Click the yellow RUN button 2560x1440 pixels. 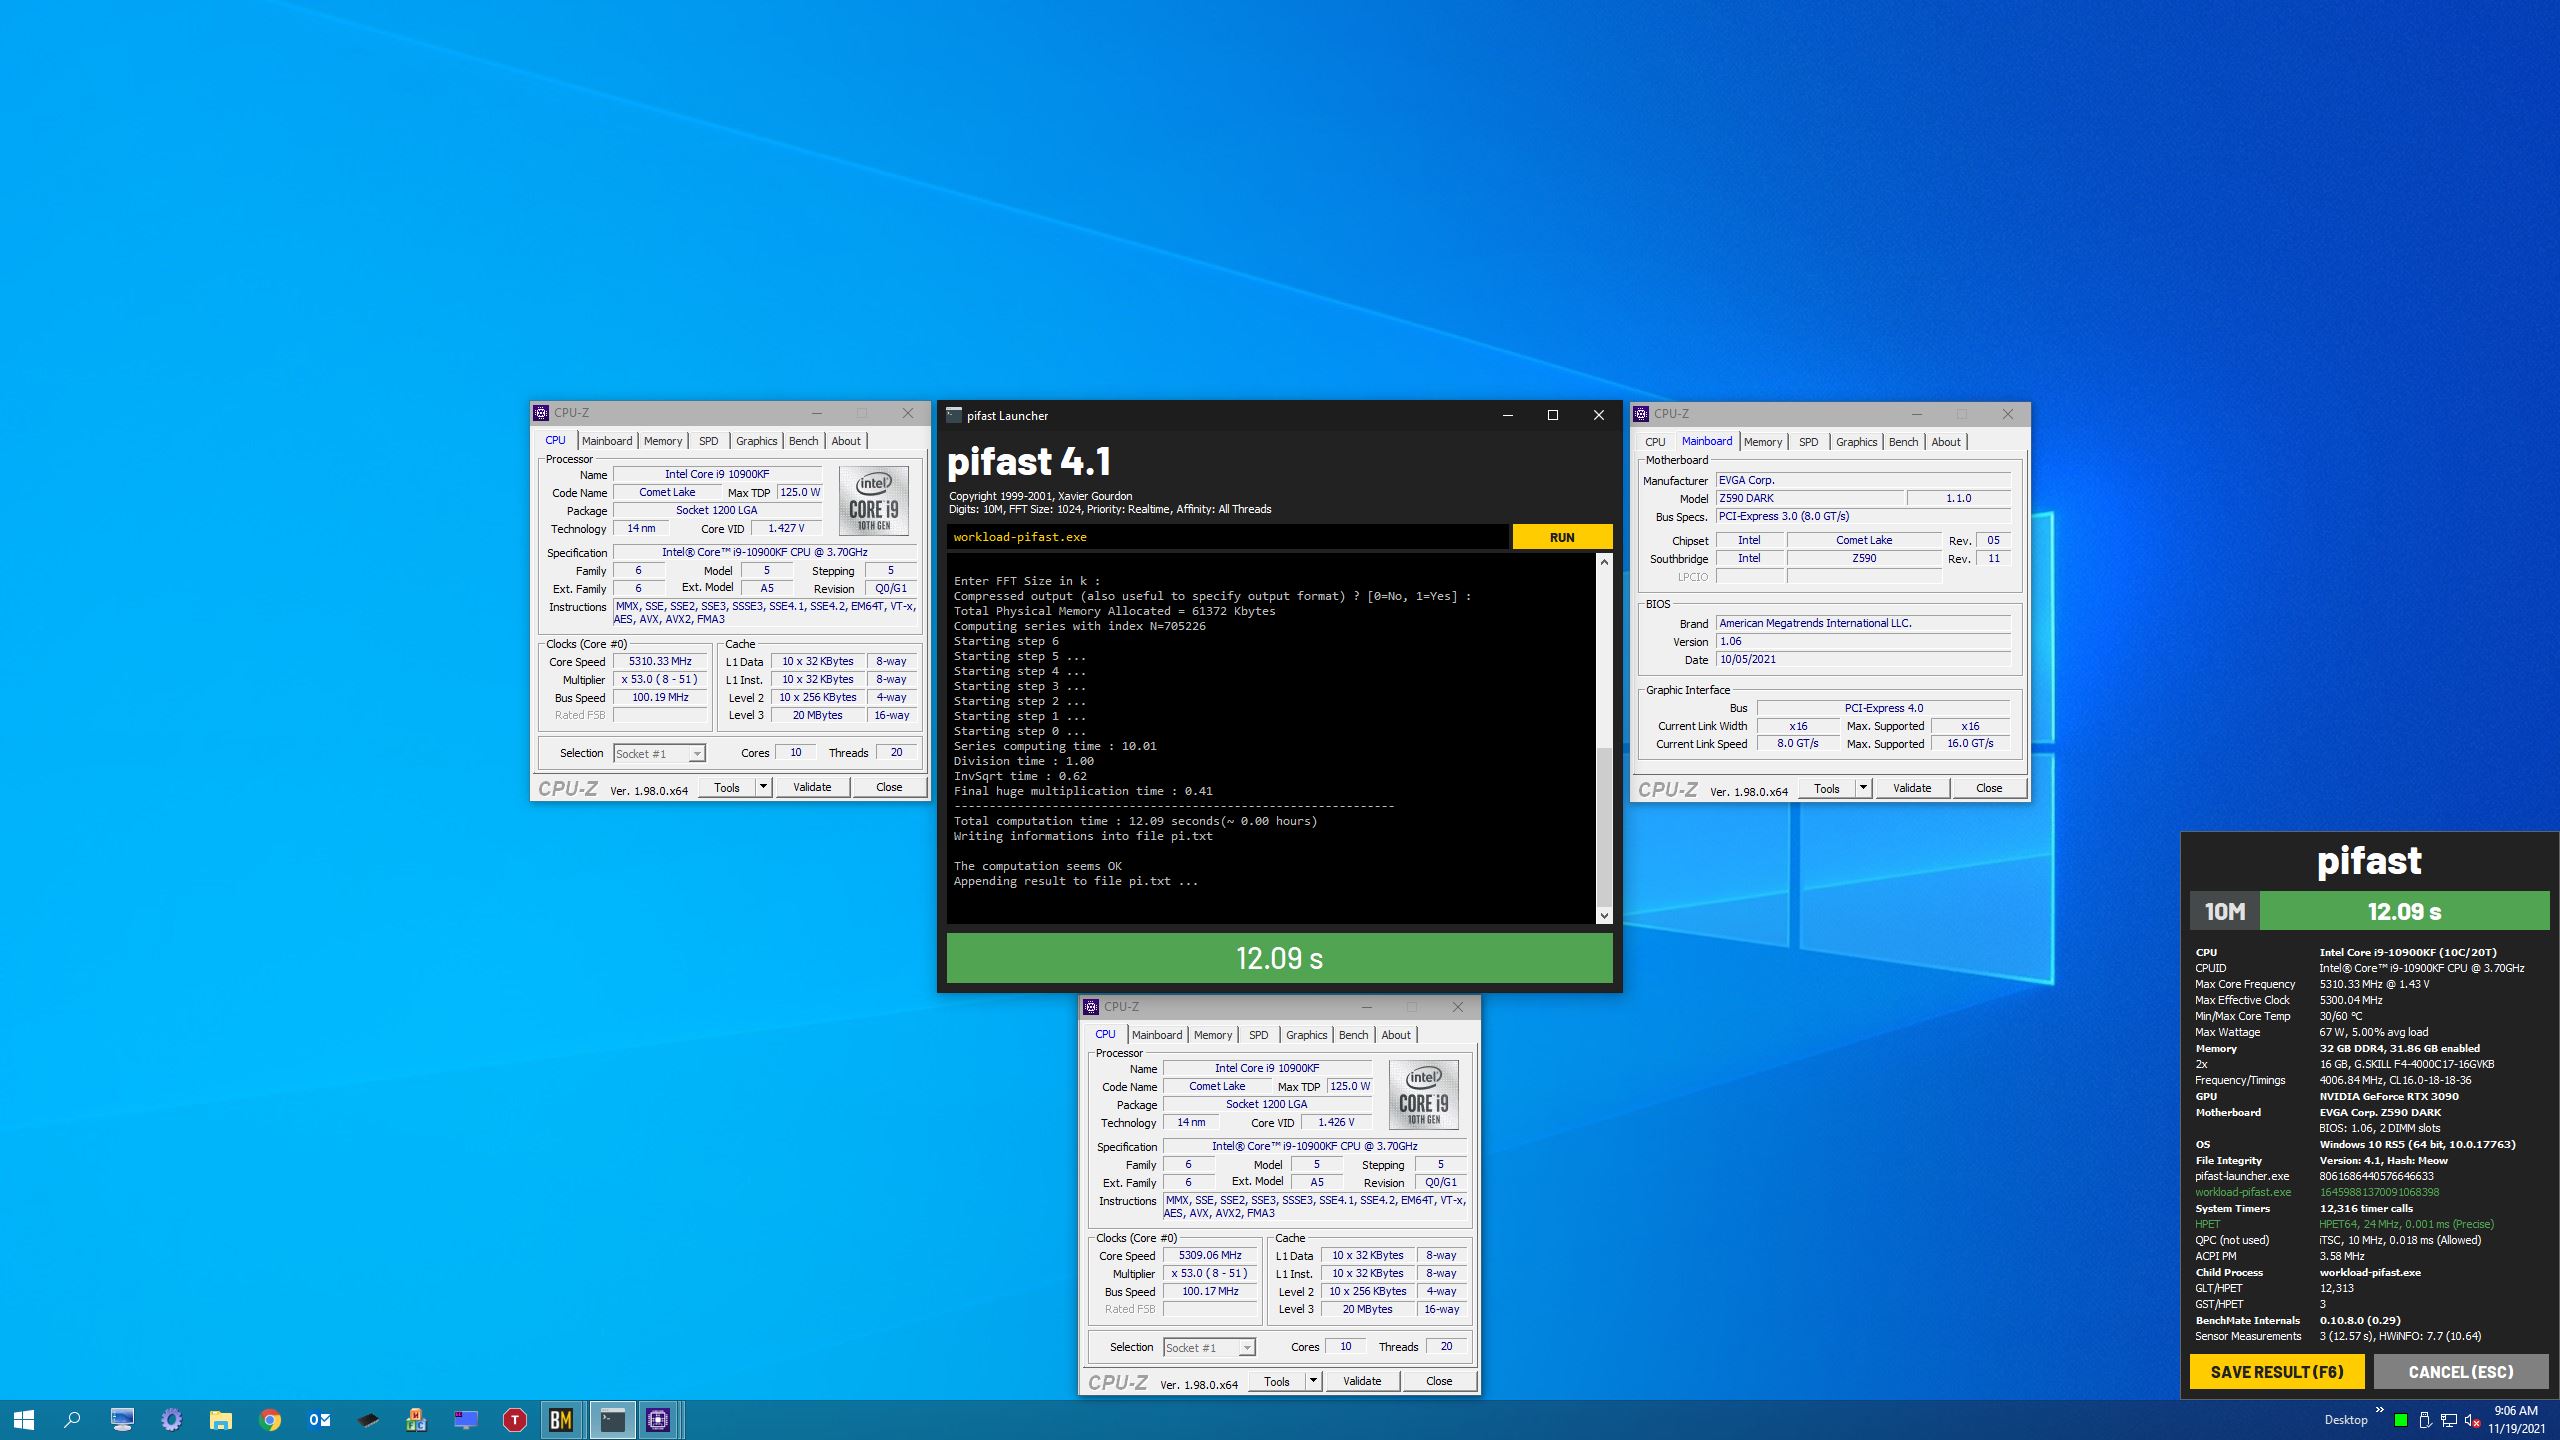[1562, 537]
